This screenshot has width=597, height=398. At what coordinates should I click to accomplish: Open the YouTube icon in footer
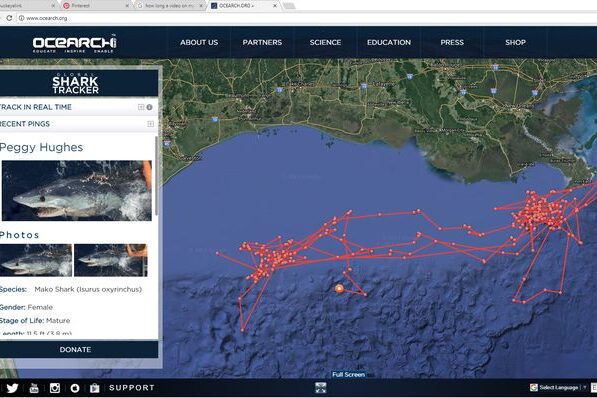[x=34, y=388]
